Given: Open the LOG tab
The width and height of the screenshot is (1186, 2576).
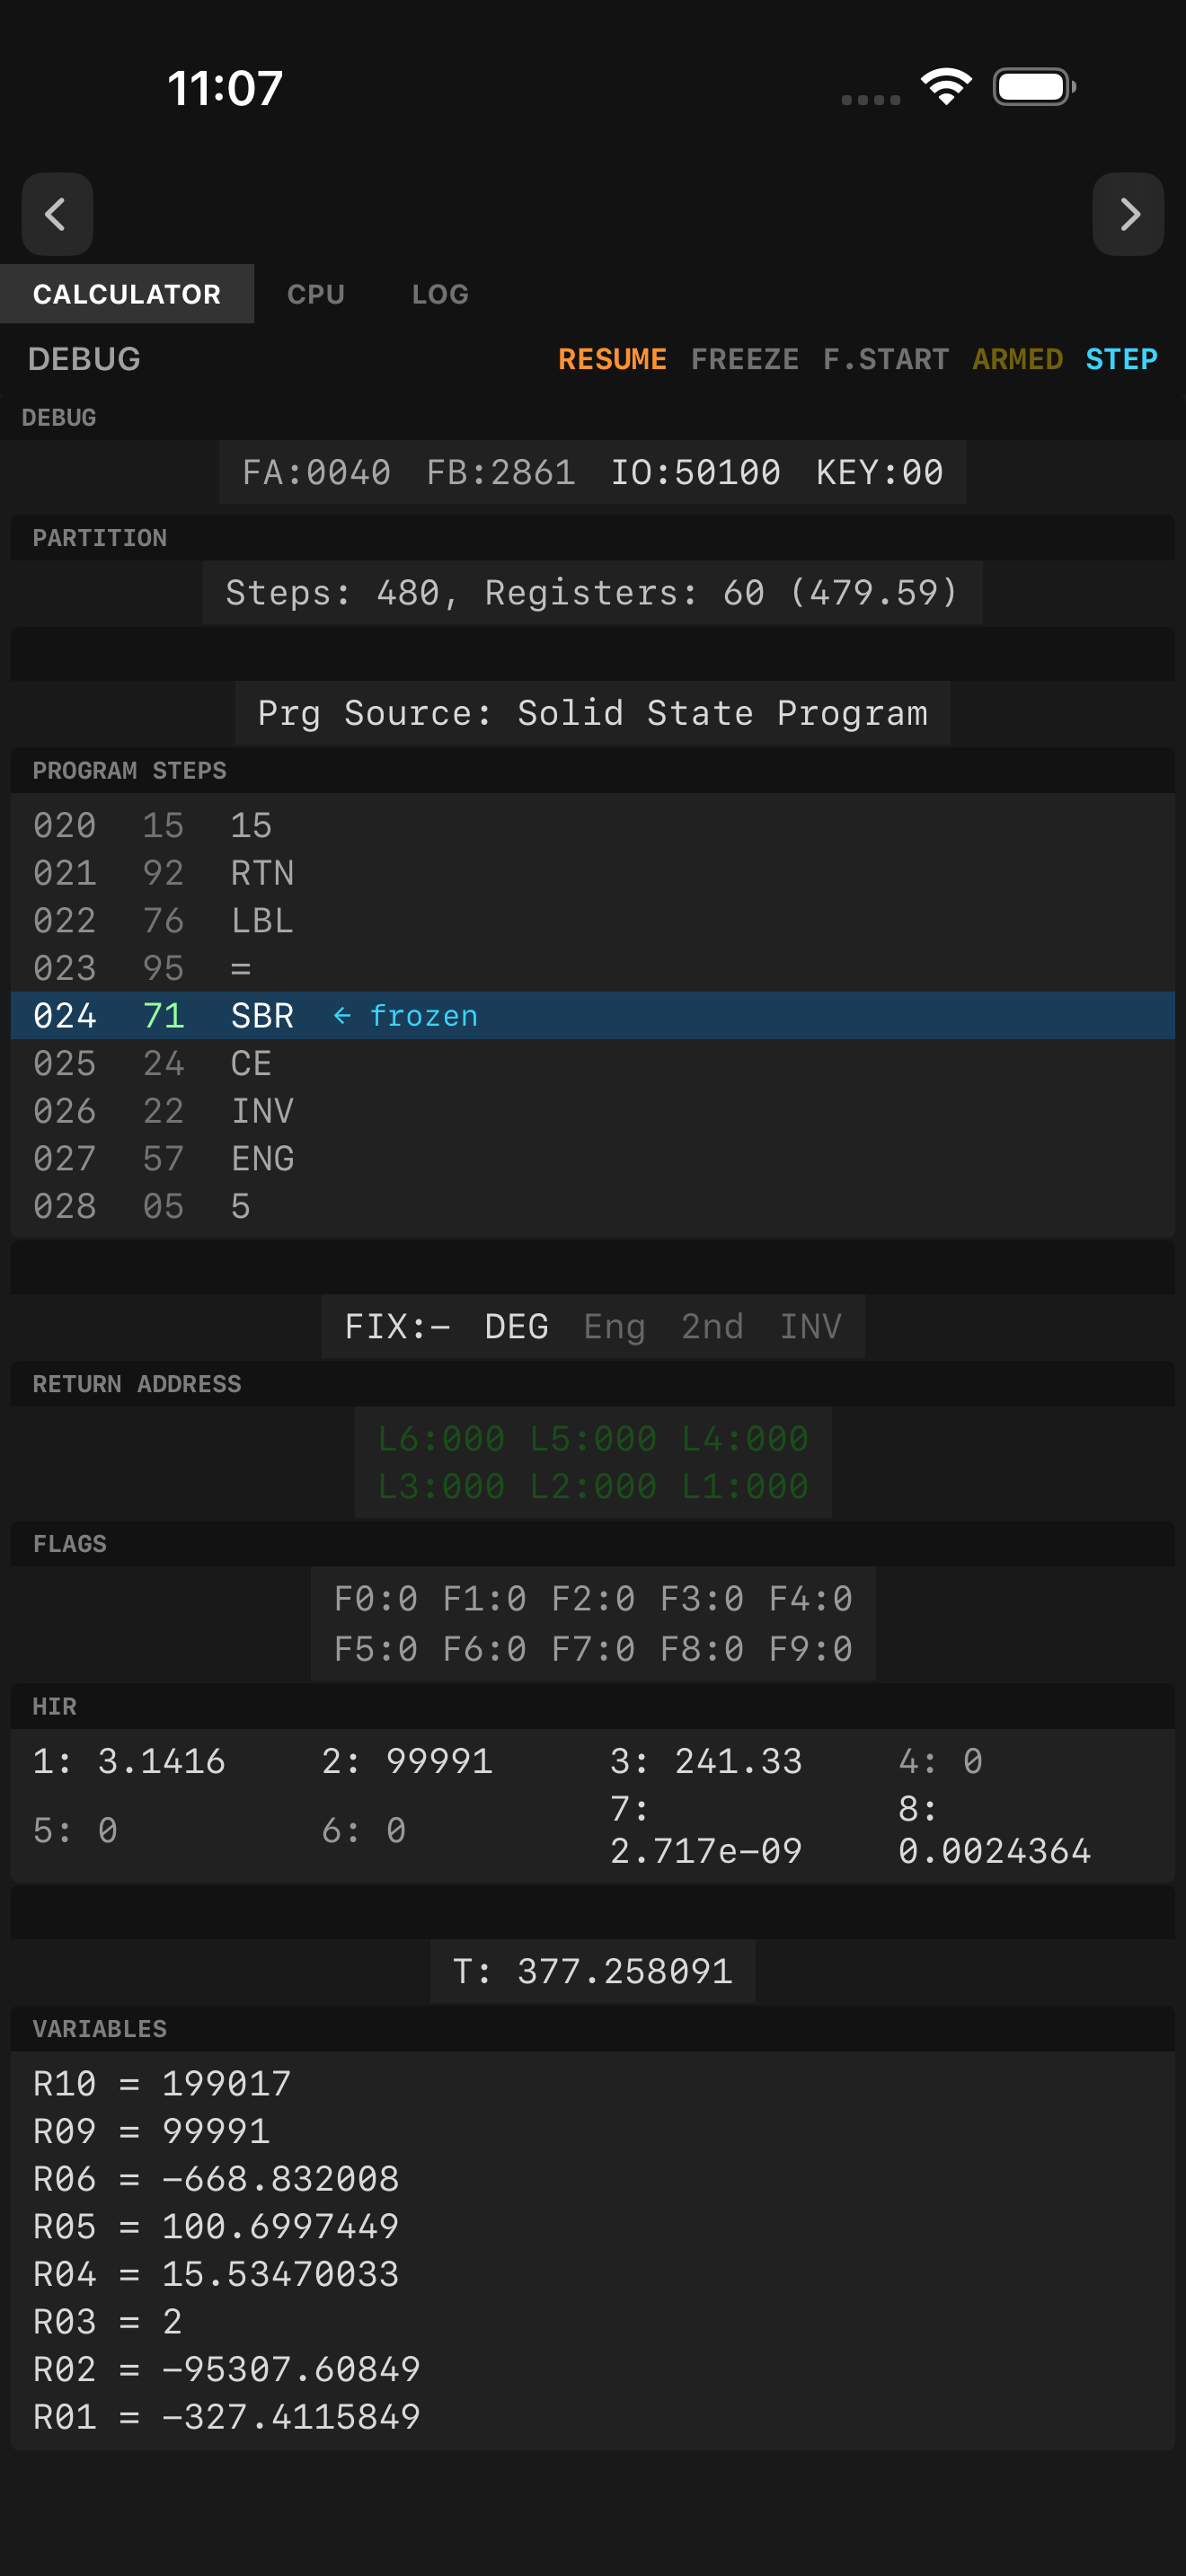Looking at the screenshot, I should (x=440, y=294).
